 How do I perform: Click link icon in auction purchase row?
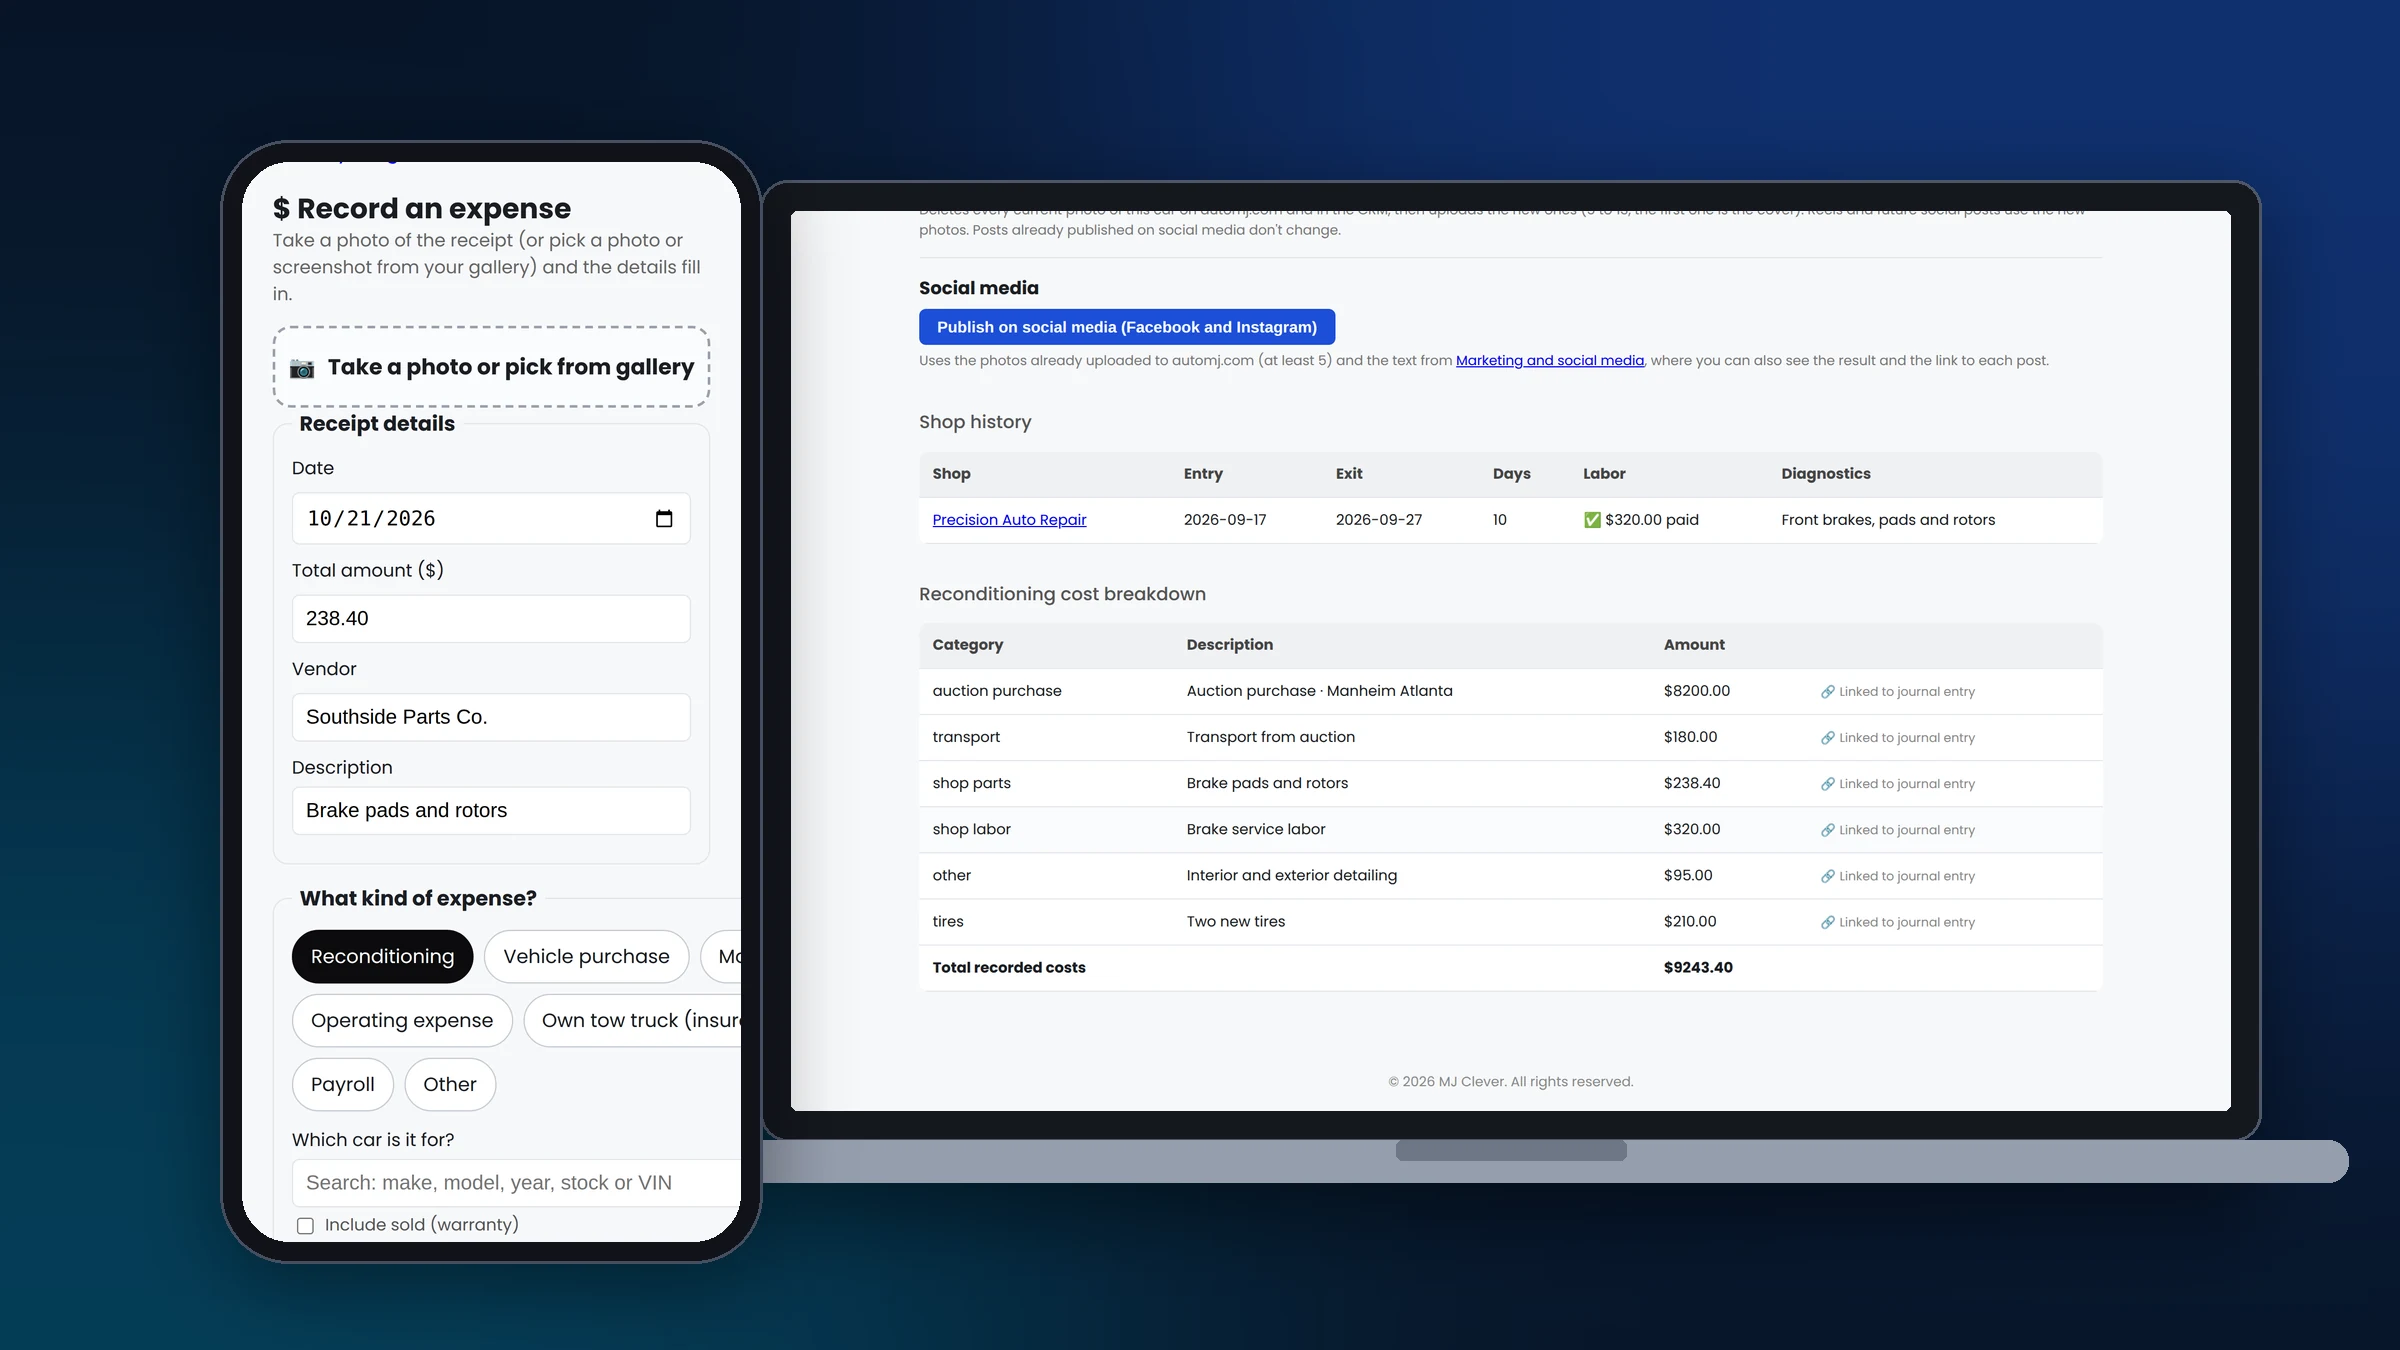tap(1827, 692)
